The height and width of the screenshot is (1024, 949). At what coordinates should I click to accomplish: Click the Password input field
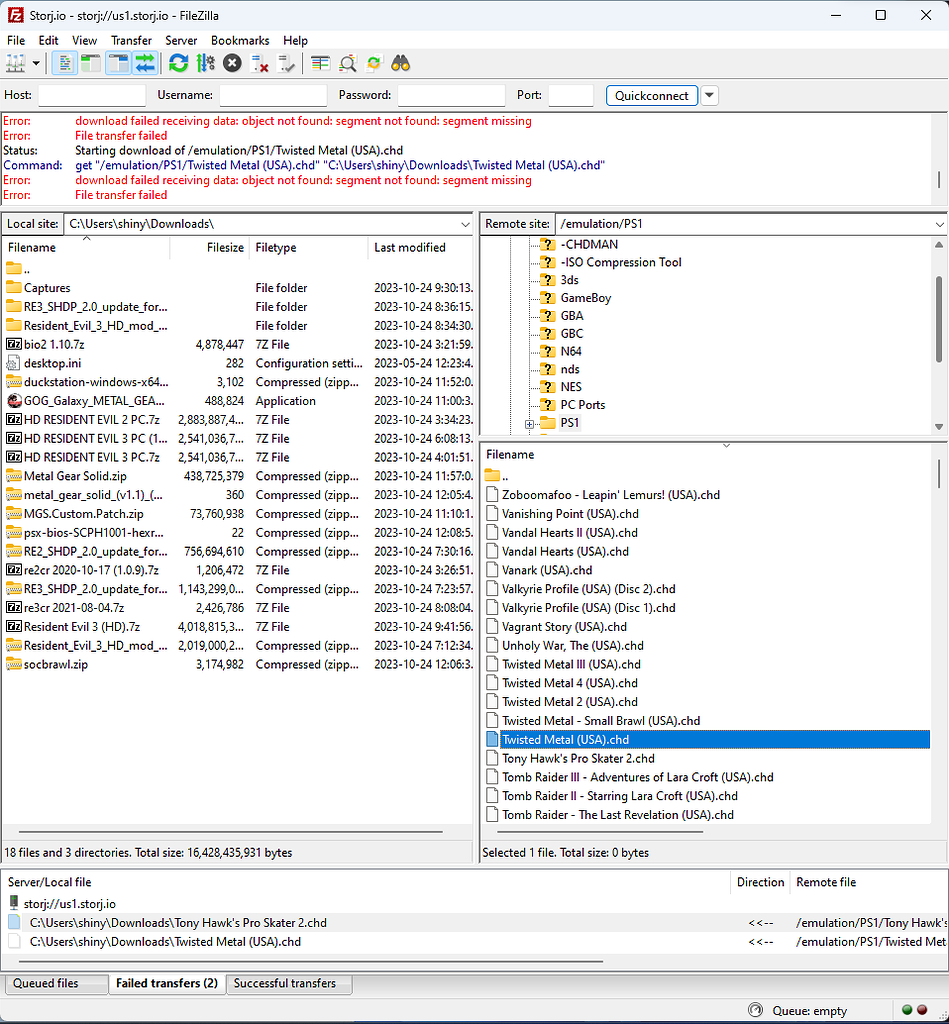click(x=451, y=95)
